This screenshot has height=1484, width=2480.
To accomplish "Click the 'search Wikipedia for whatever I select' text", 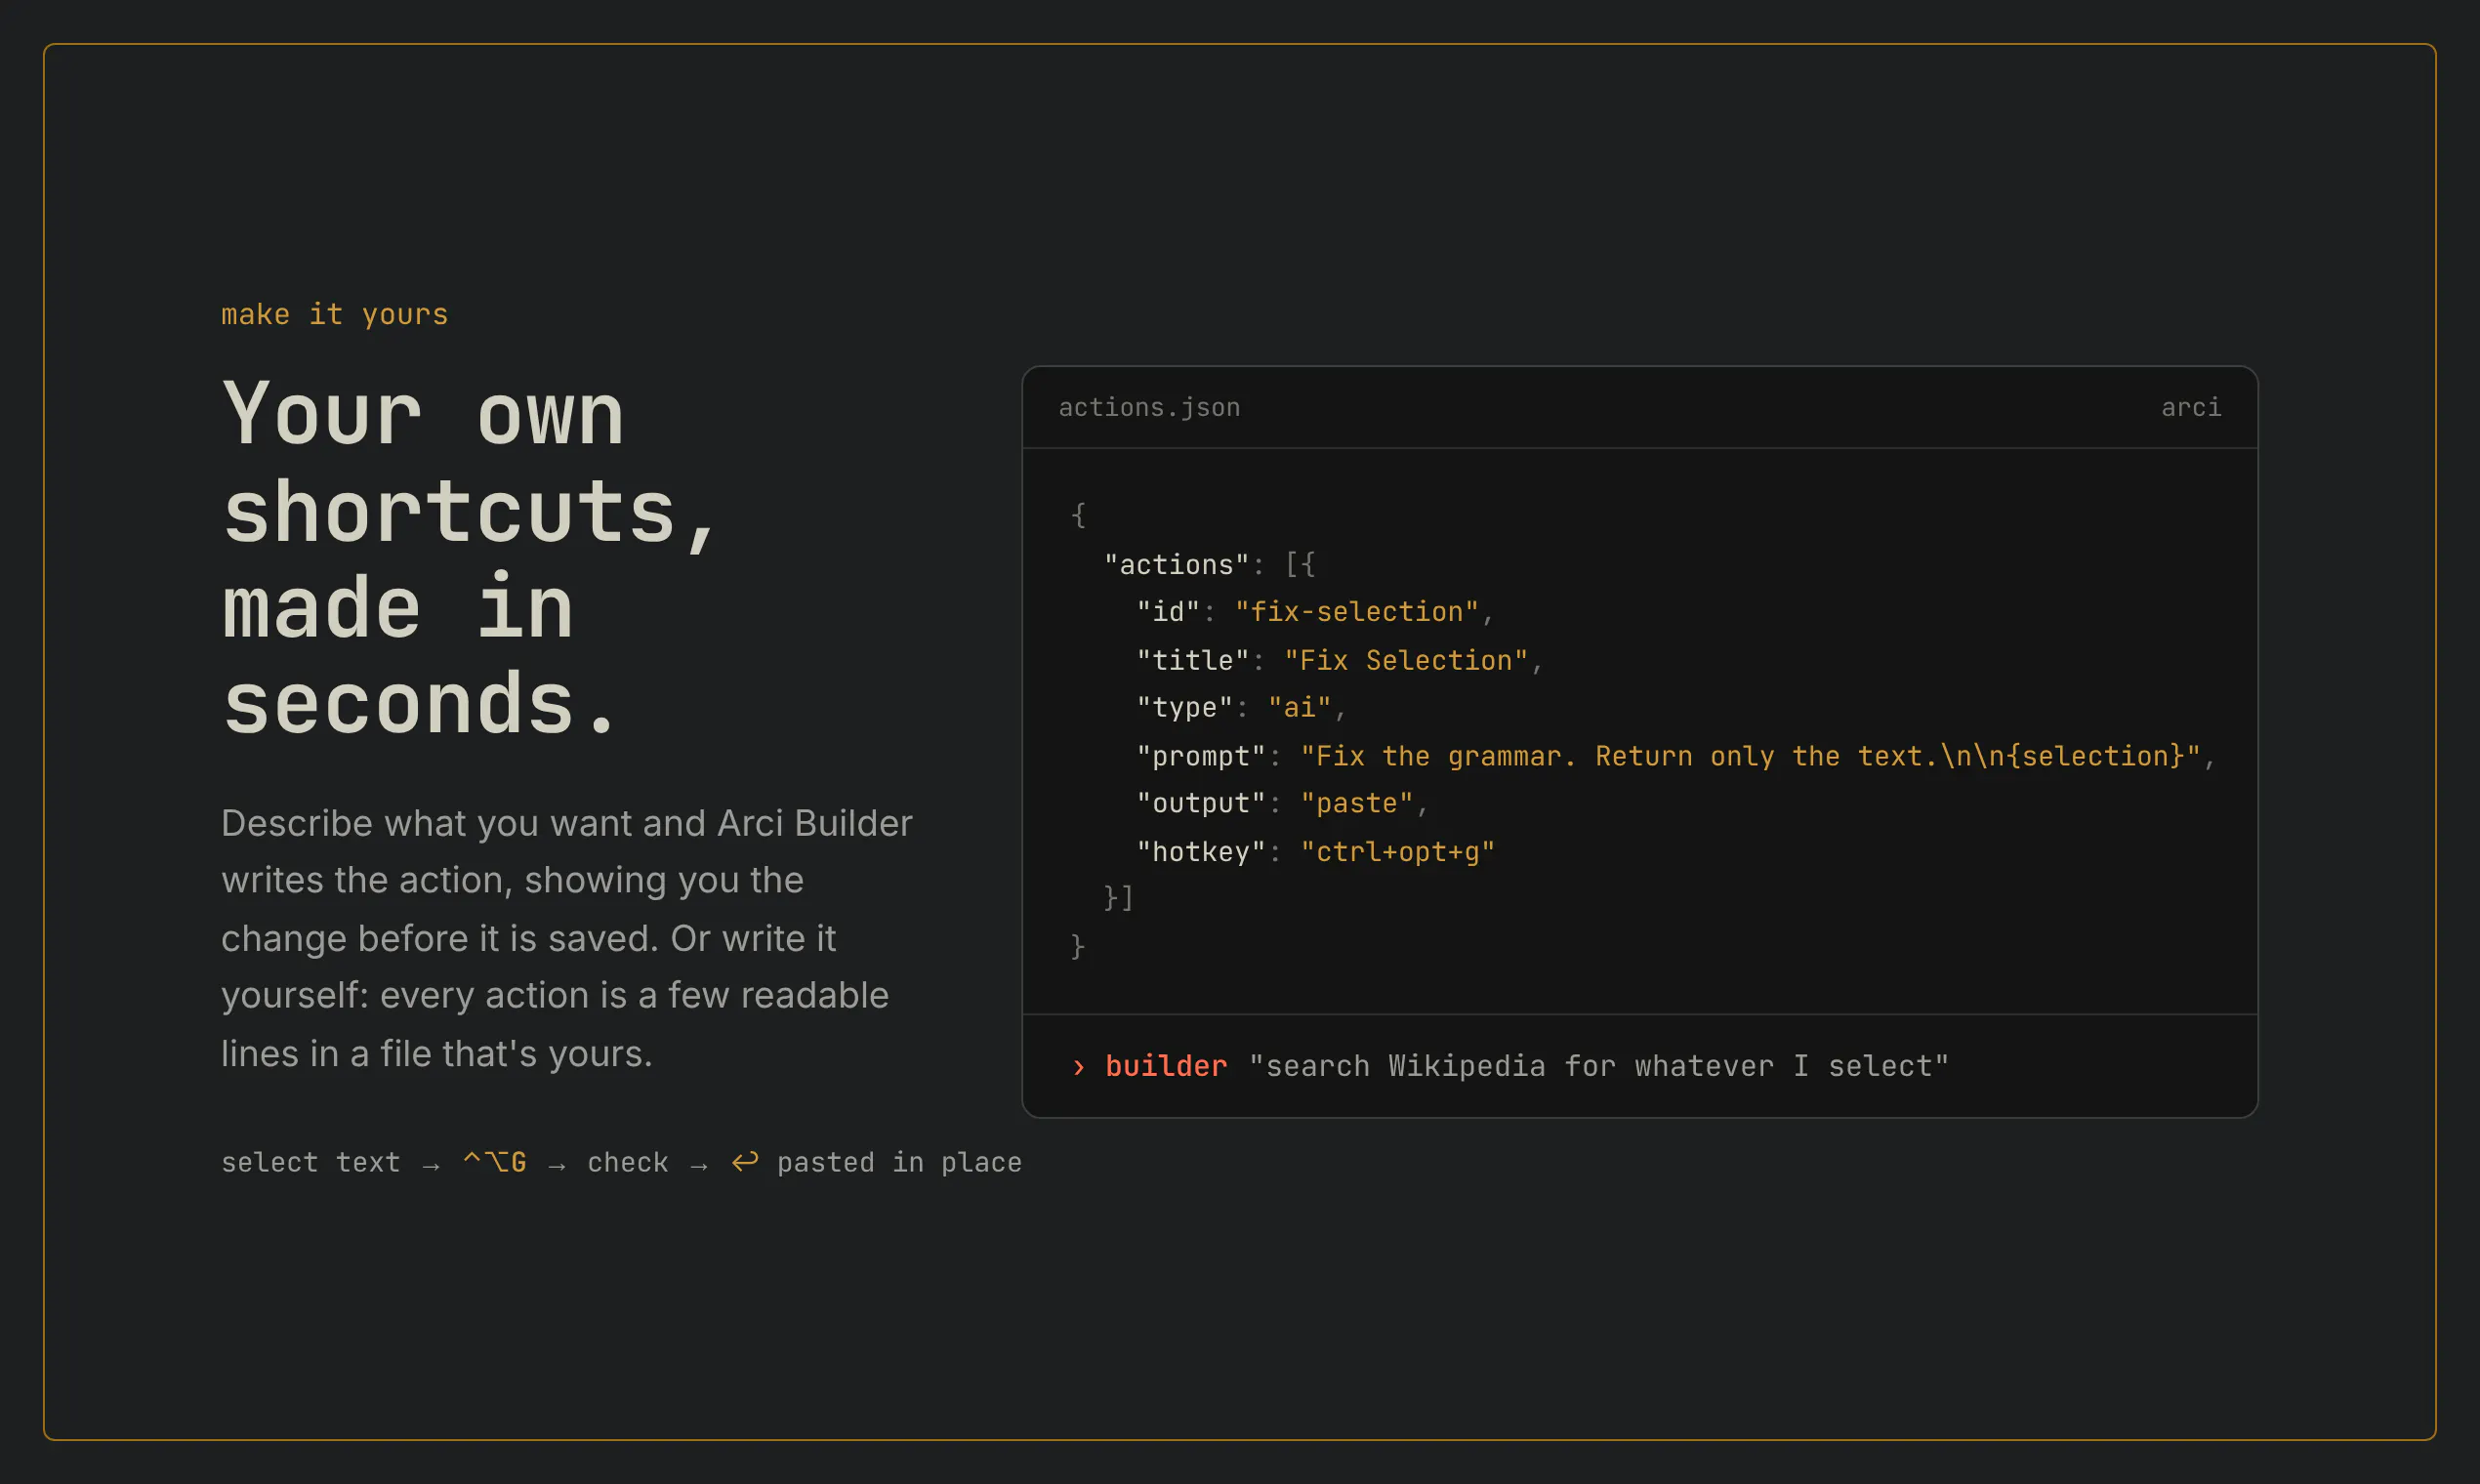I will point(1599,1066).
